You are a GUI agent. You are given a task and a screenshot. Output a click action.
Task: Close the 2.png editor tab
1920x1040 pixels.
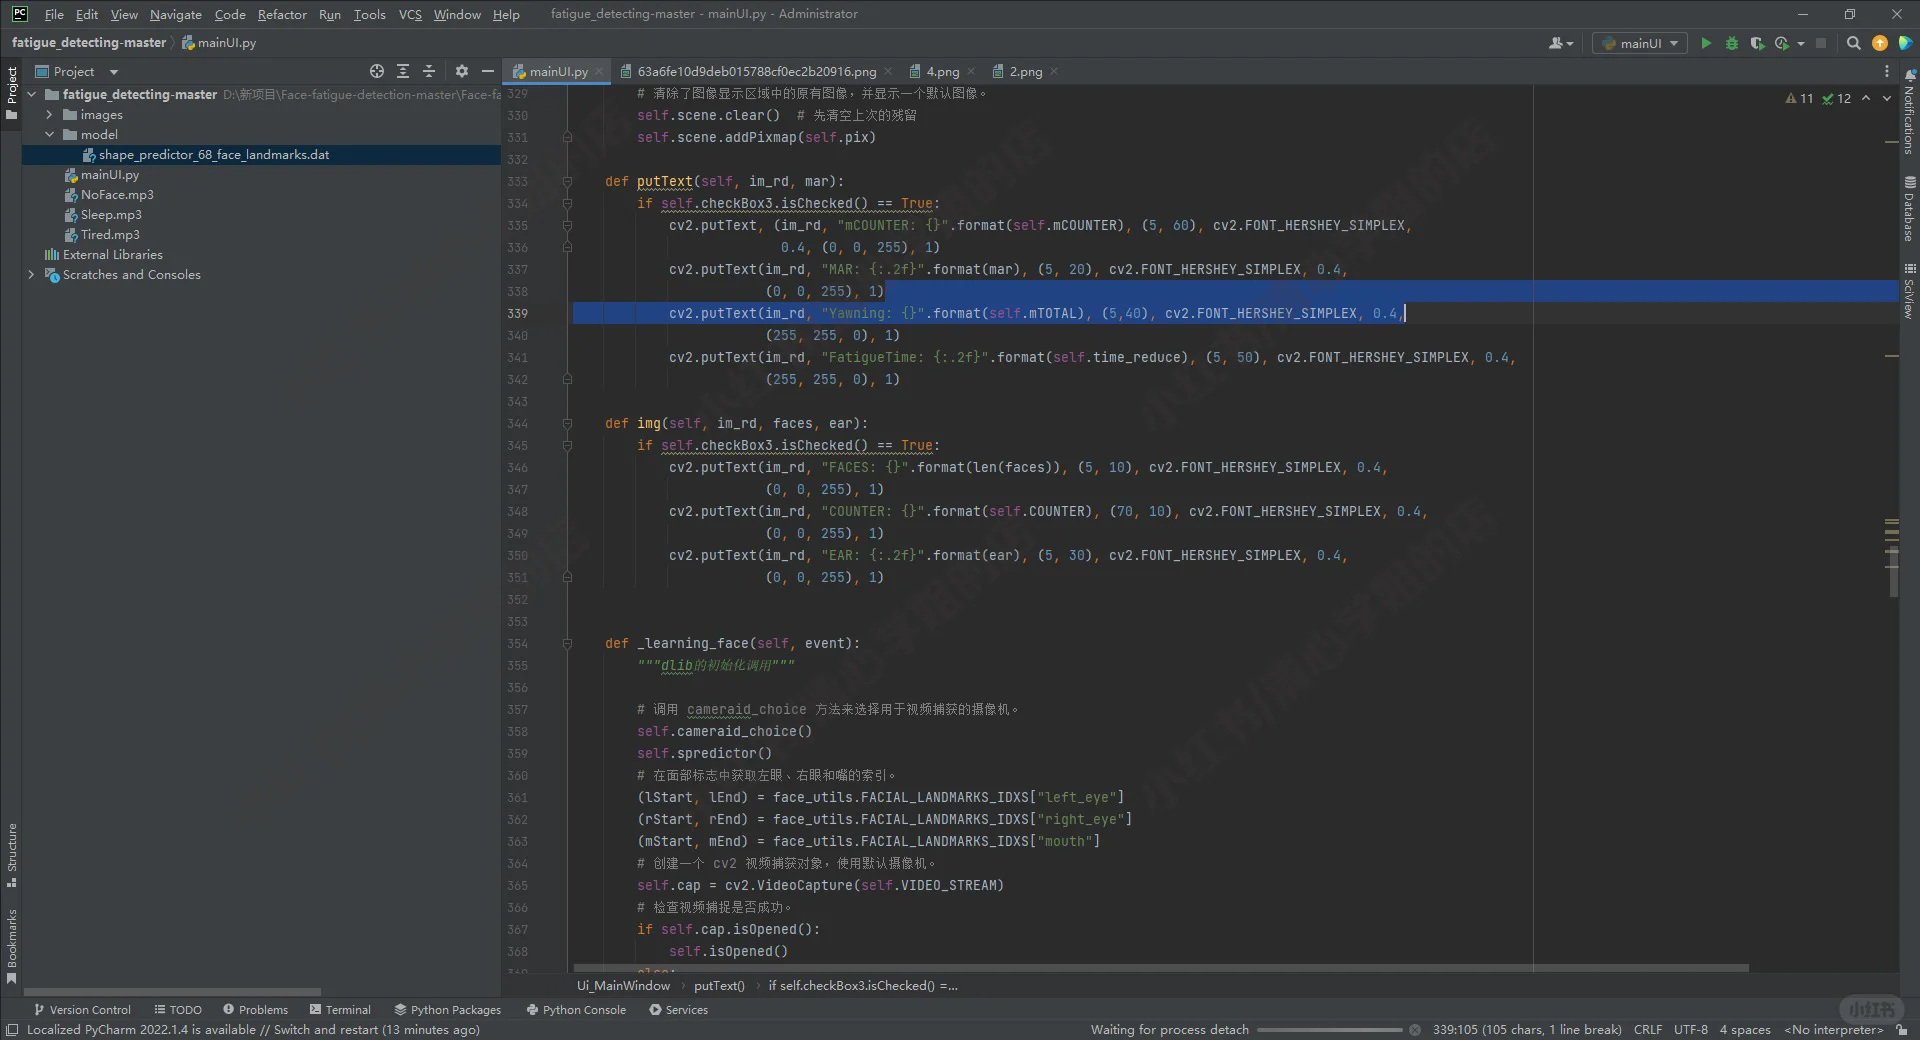[1054, 71]
